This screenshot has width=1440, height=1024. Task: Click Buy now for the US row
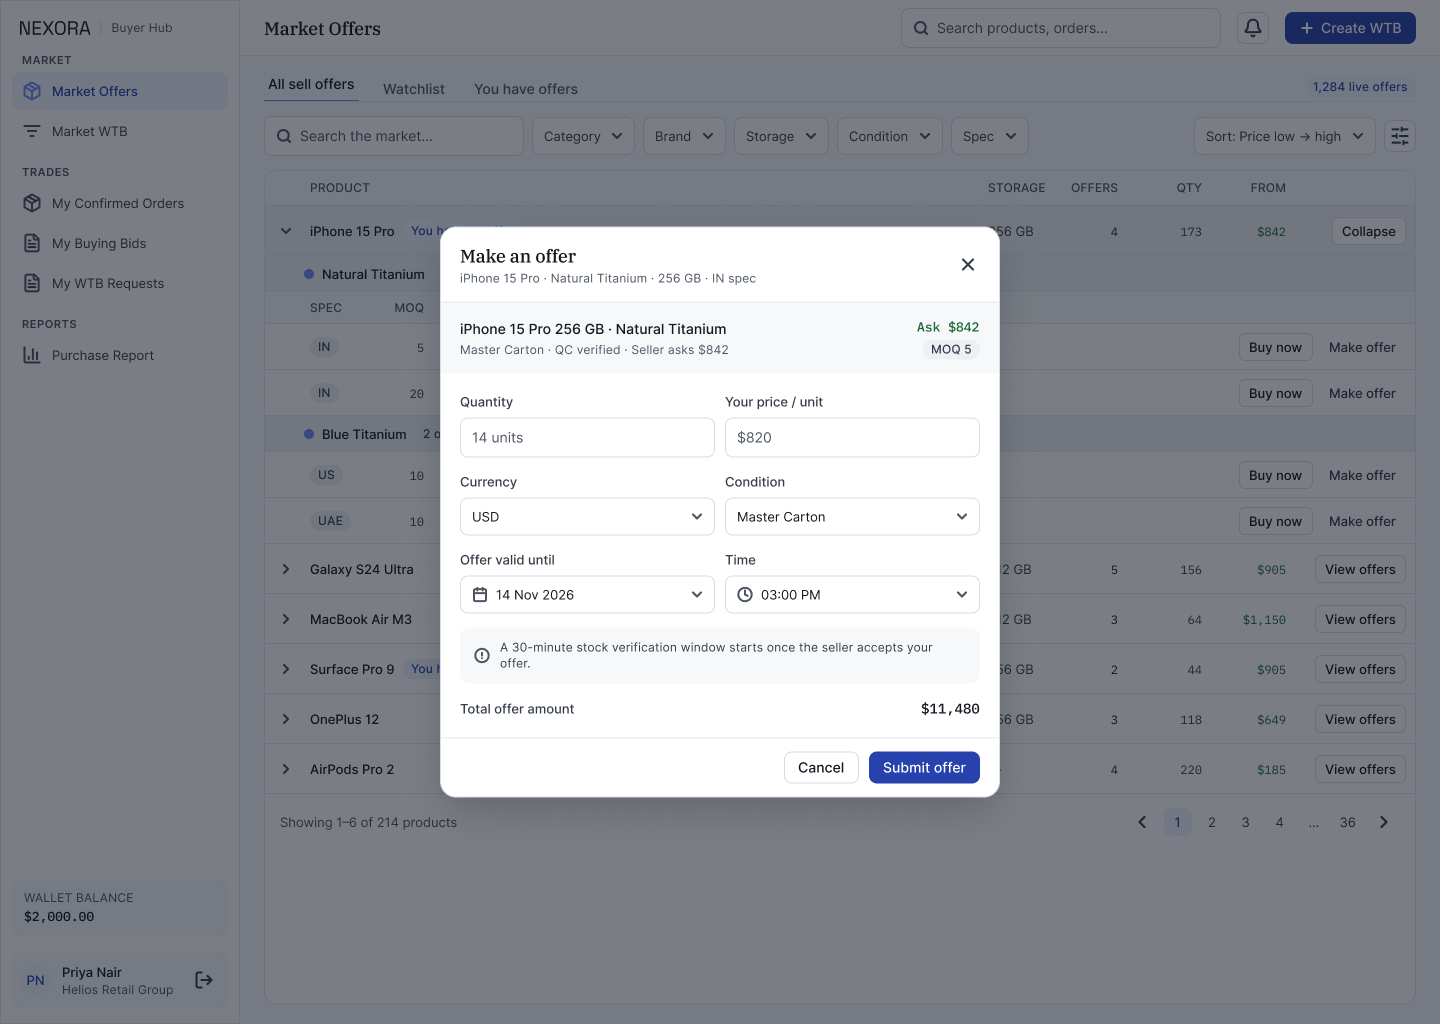(1275, 475)
